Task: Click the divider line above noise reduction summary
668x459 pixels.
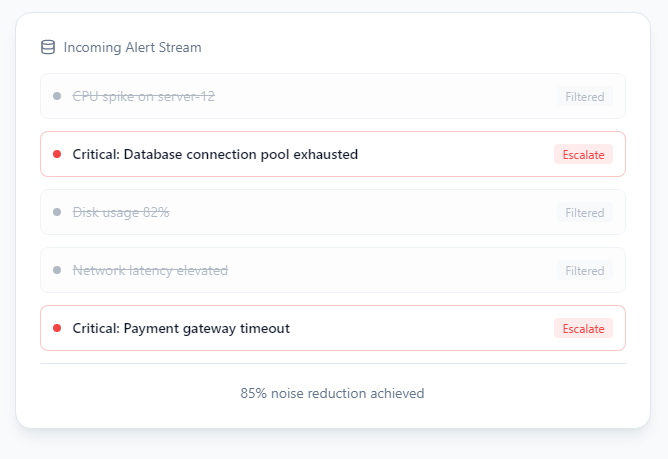Action: 332,364
